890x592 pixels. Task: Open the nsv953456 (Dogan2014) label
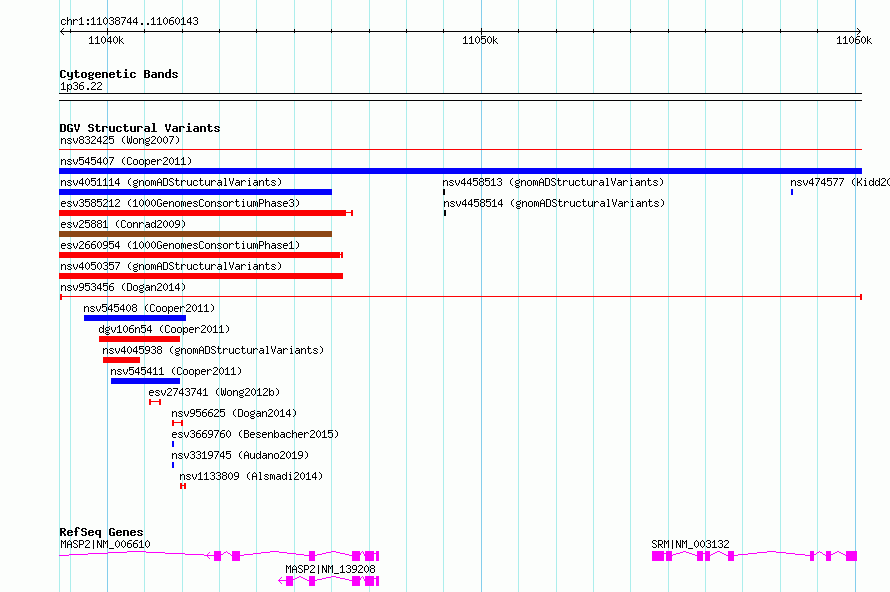click(123, 287)
